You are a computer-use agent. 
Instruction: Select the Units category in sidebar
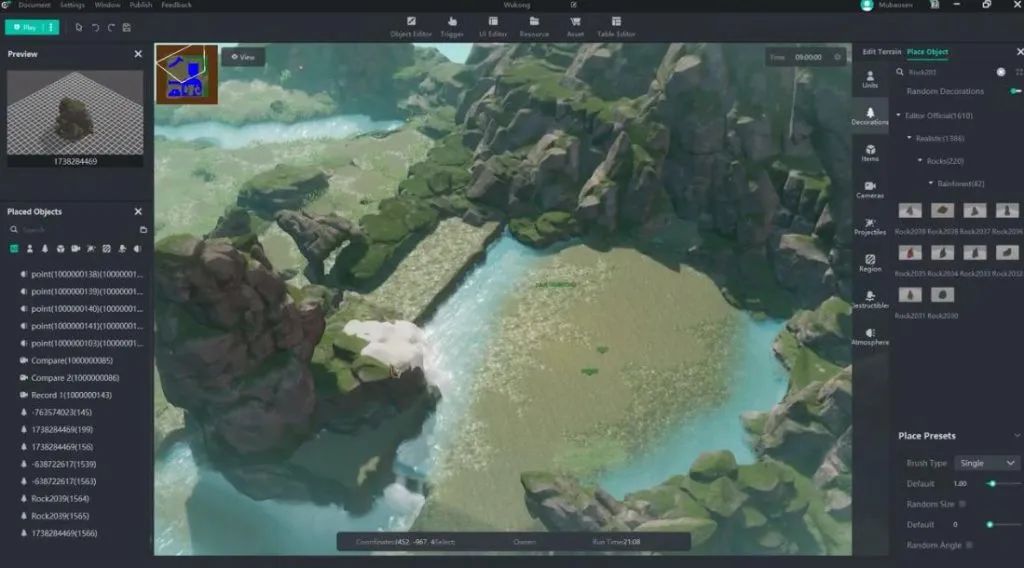[x=870, y=79]
